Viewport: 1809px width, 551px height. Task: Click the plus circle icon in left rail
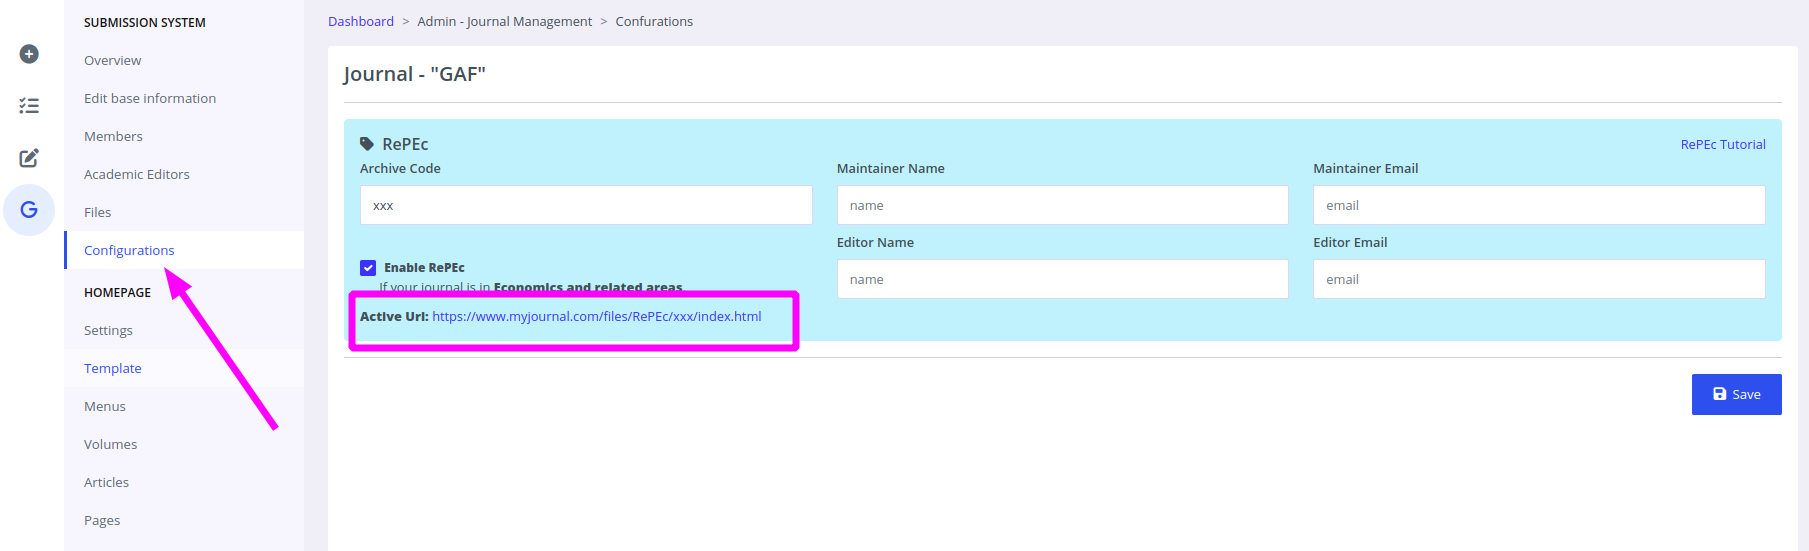tap(29, 54)
